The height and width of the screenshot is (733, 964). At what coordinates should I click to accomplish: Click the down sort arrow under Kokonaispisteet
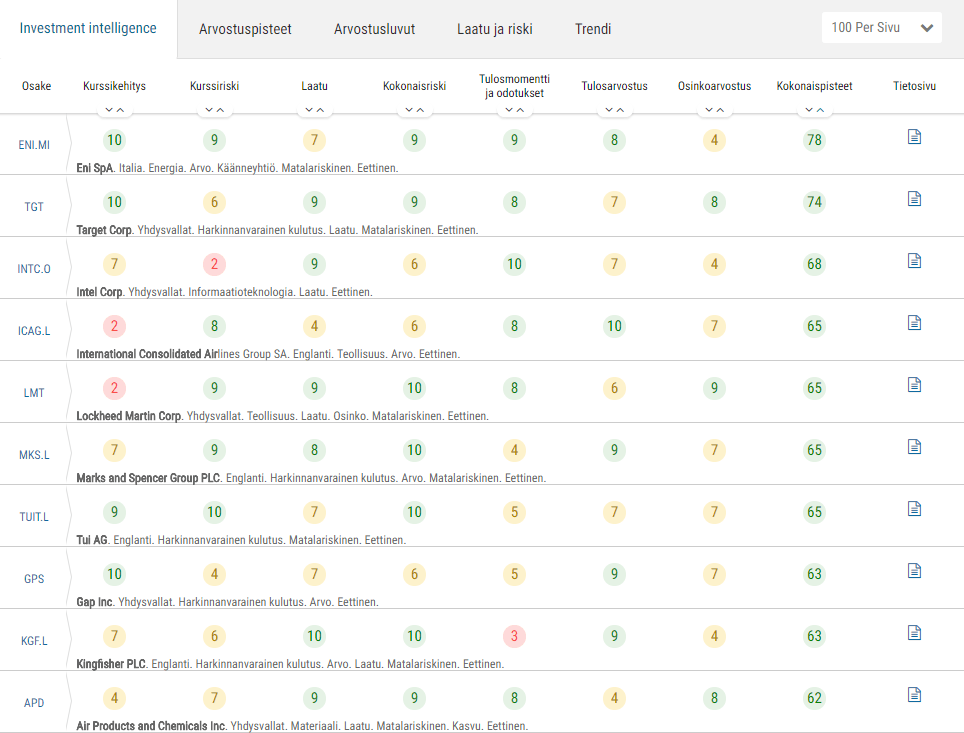809,109
